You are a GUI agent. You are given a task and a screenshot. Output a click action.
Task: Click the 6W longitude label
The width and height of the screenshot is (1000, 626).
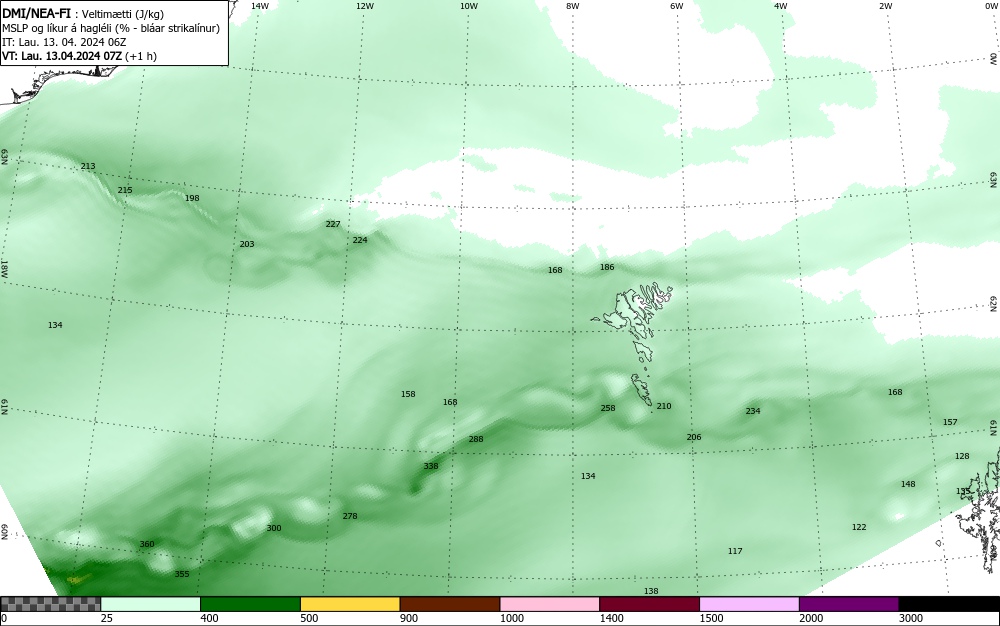coord(677,6)
